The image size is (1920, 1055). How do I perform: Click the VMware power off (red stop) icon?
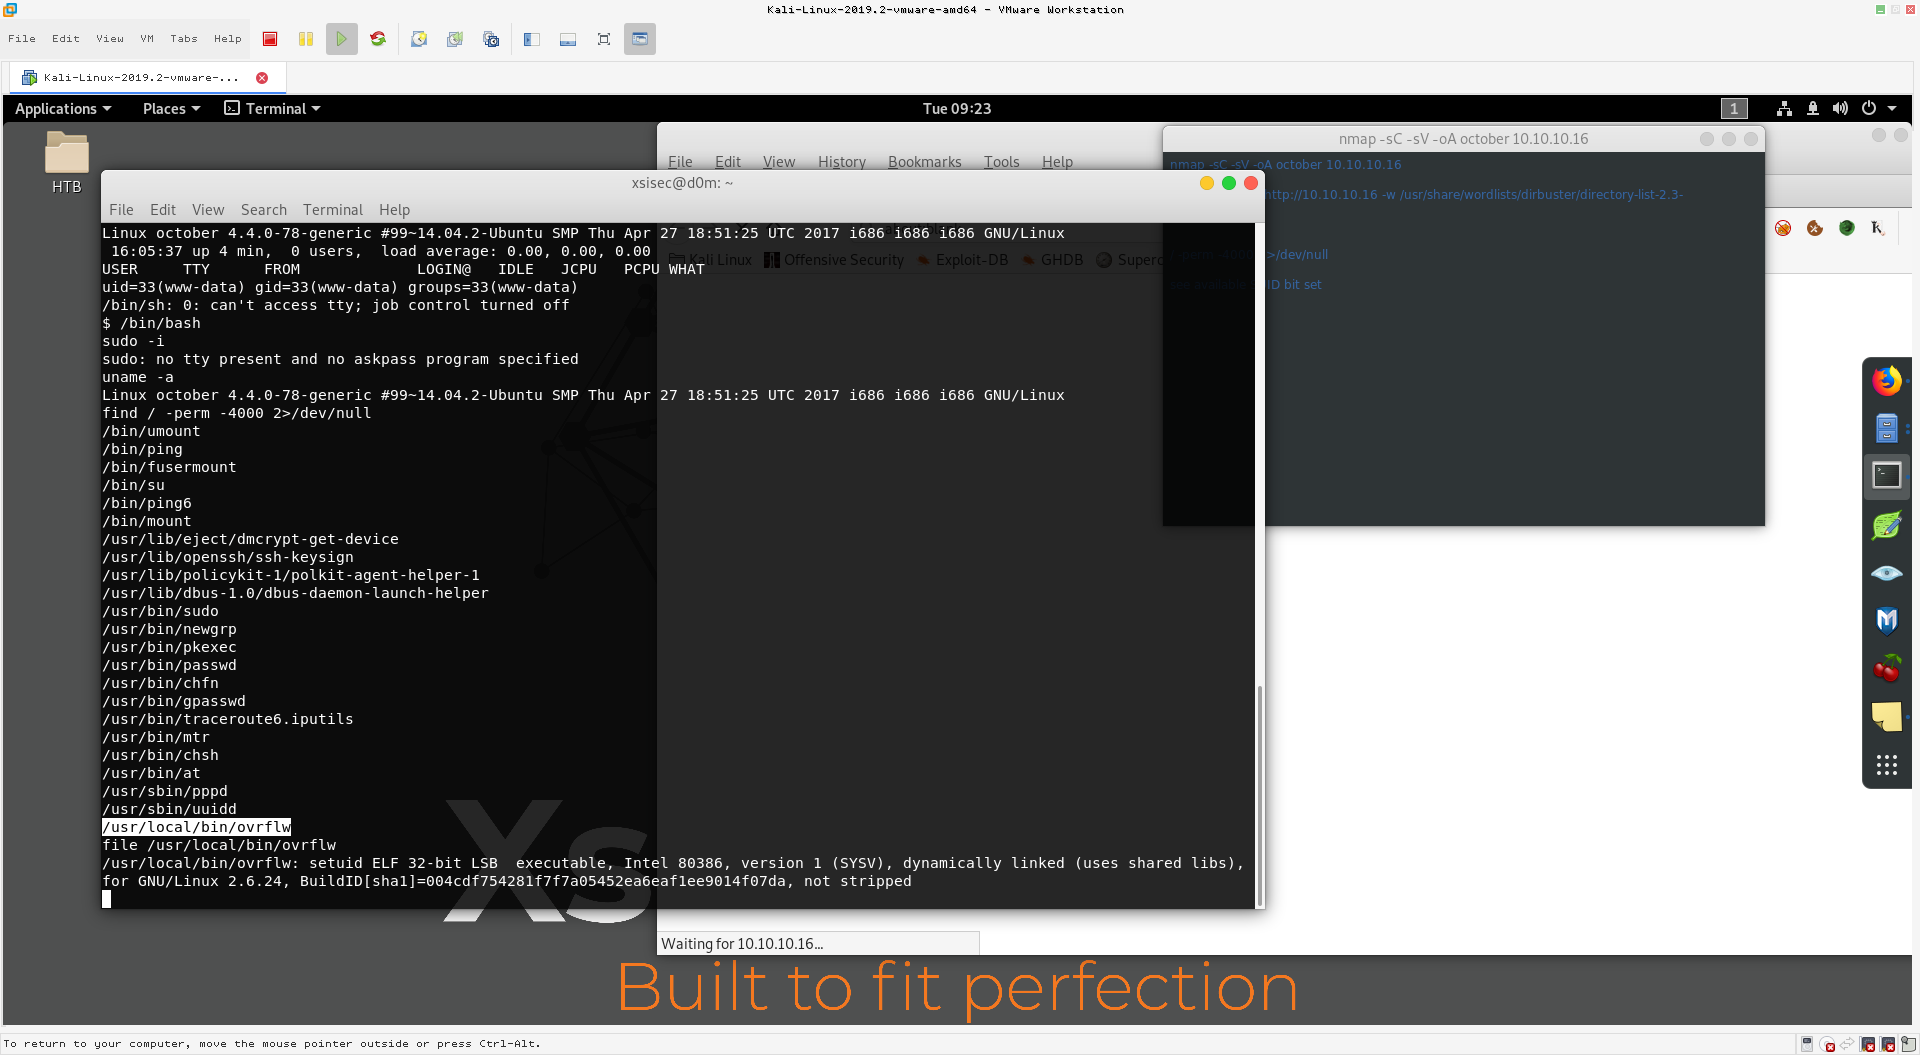(x=270, y=39)
